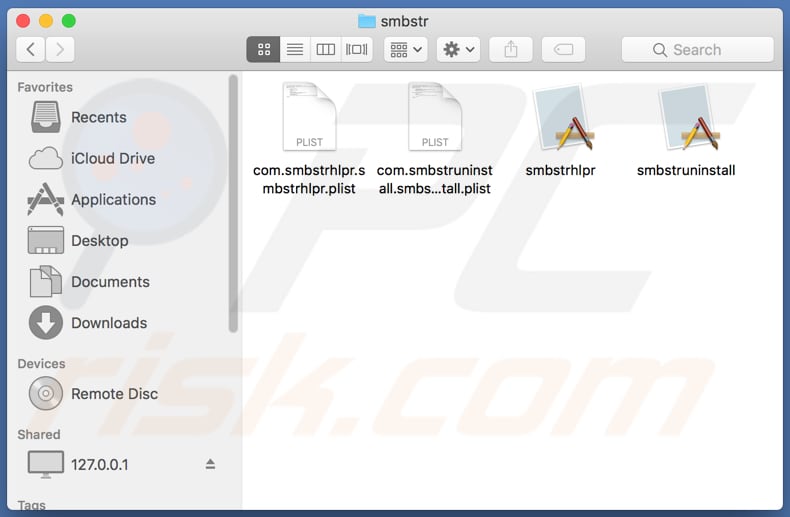Switch to icon view mode

point(263,49)
